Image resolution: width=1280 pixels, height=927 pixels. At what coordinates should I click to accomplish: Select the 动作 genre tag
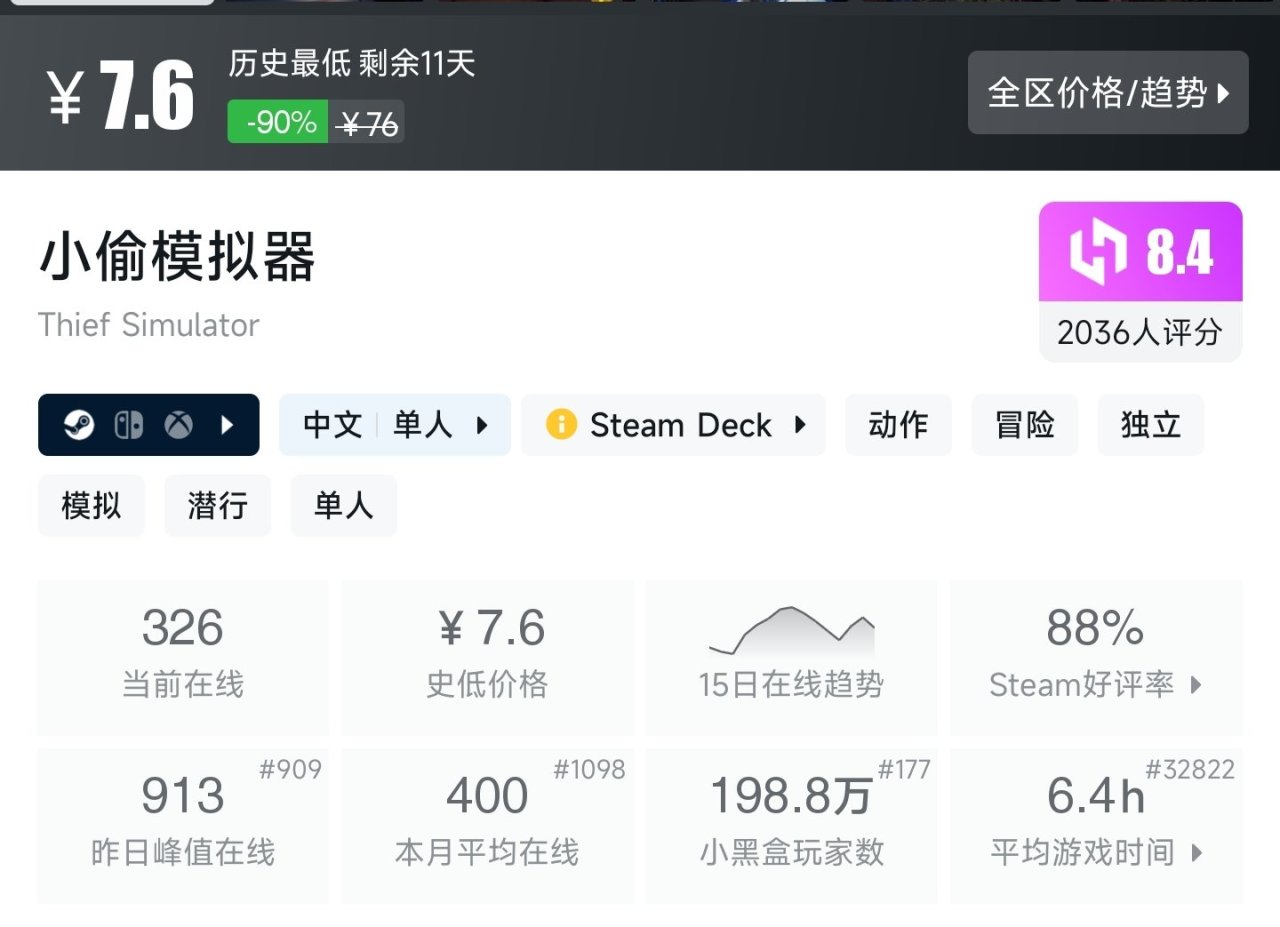pyautogui.click(x=898, y=425)
